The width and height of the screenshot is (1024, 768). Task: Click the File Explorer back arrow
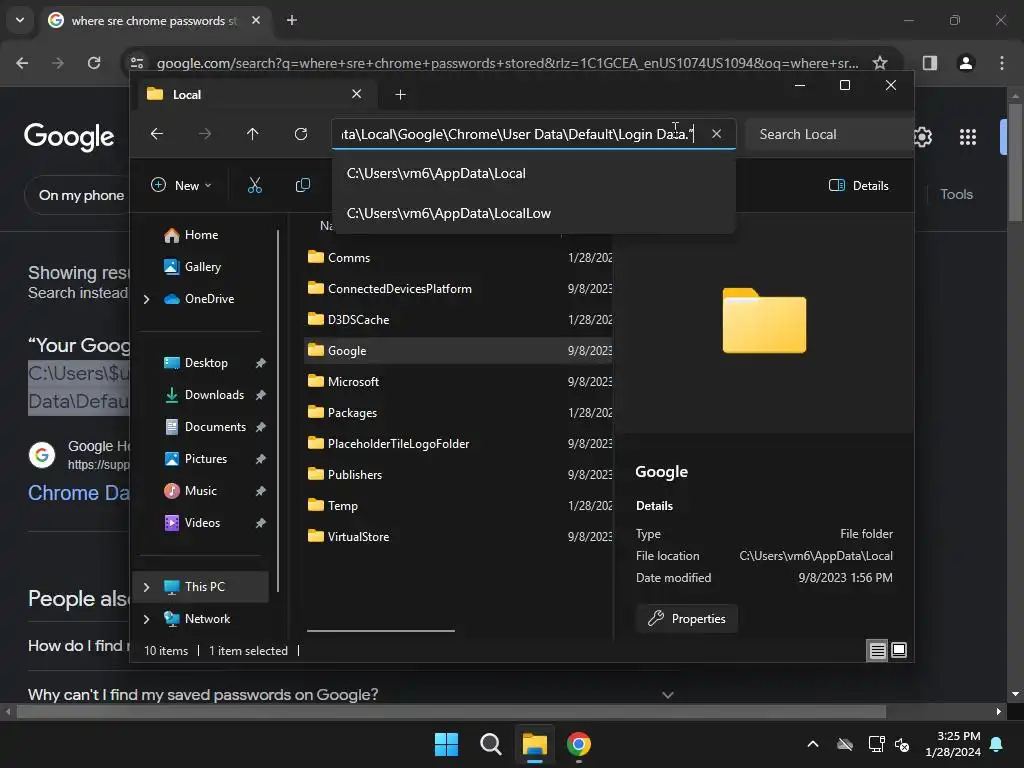(157, 134)
